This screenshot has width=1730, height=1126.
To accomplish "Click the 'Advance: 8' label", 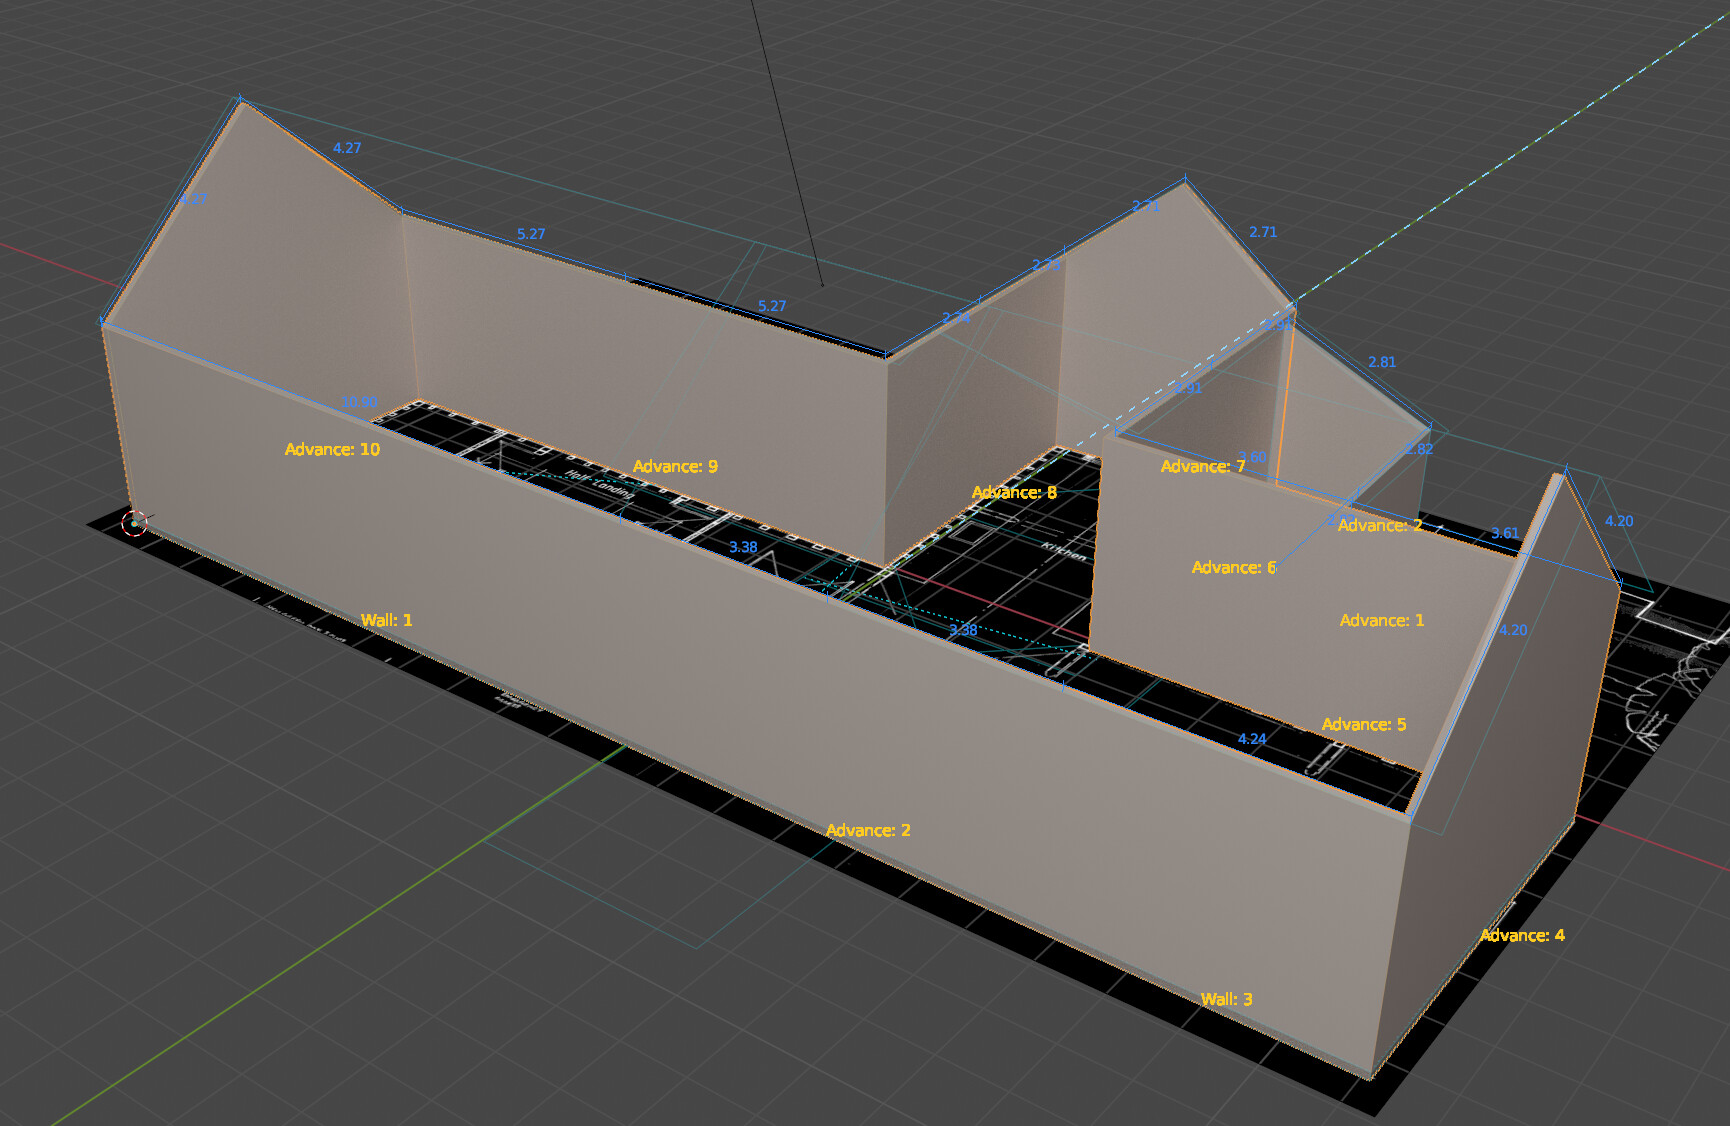I will click(x=1014, y=492).
